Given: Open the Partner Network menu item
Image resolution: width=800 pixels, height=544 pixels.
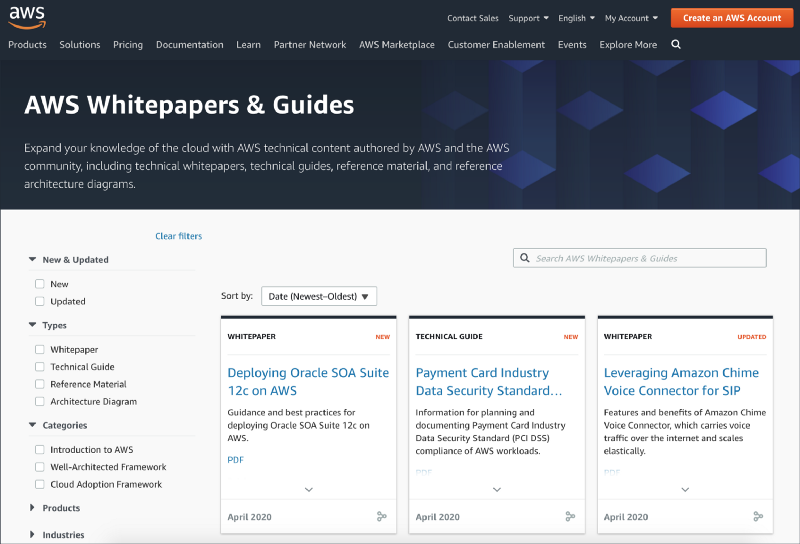Looking at the screenshot, I should 310,44.
